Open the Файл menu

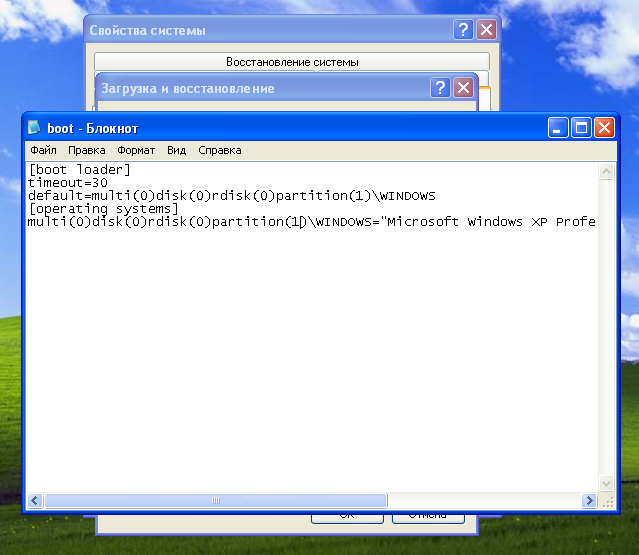pos(43,150)
